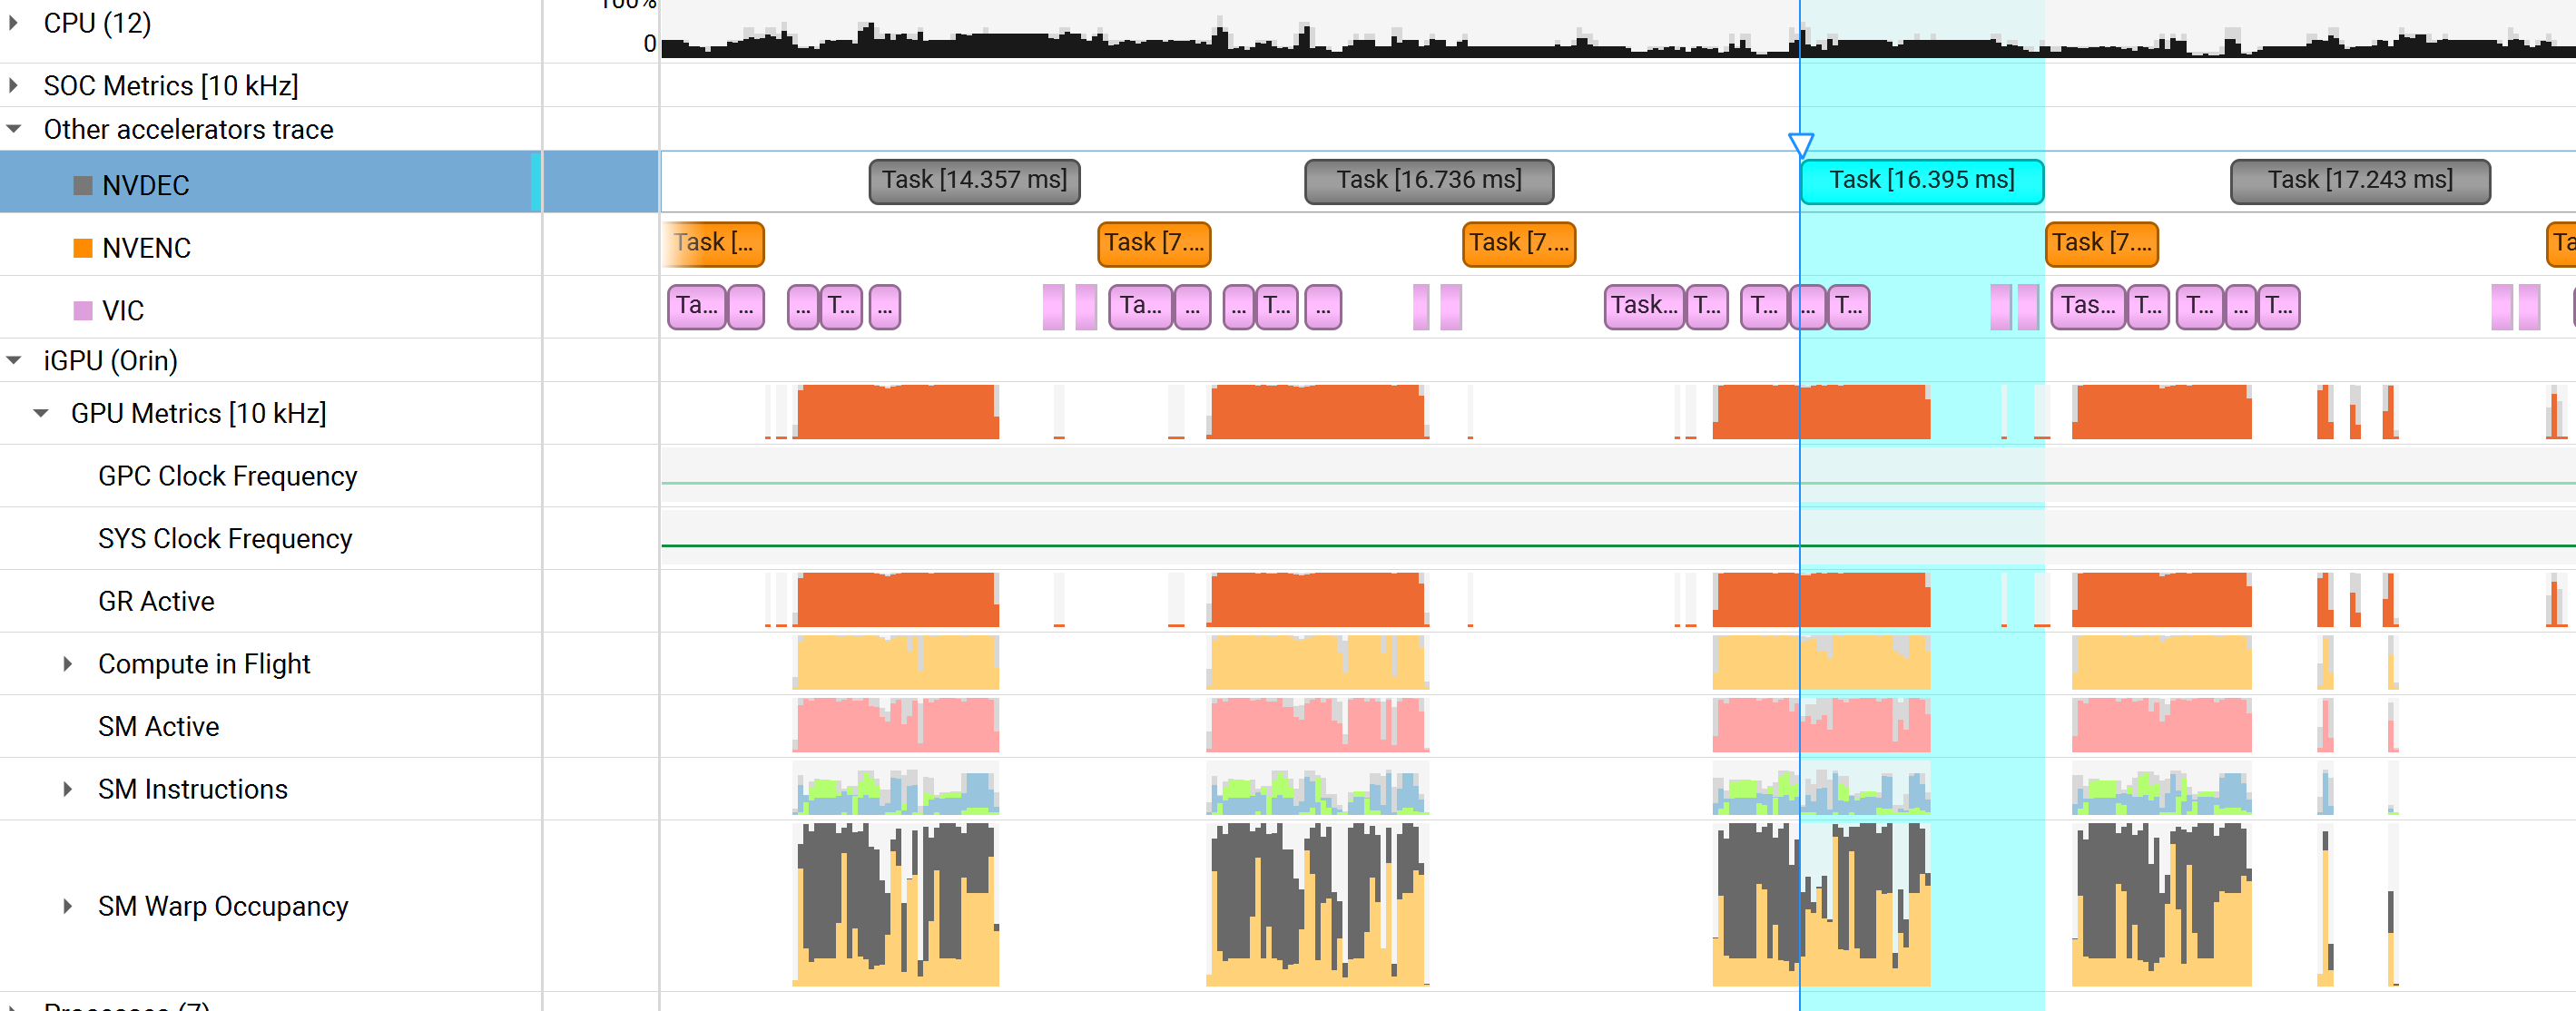This screenshot has width=2576, height=1011.
Task: Click the pink VIC color square
Action: (83, 311)
